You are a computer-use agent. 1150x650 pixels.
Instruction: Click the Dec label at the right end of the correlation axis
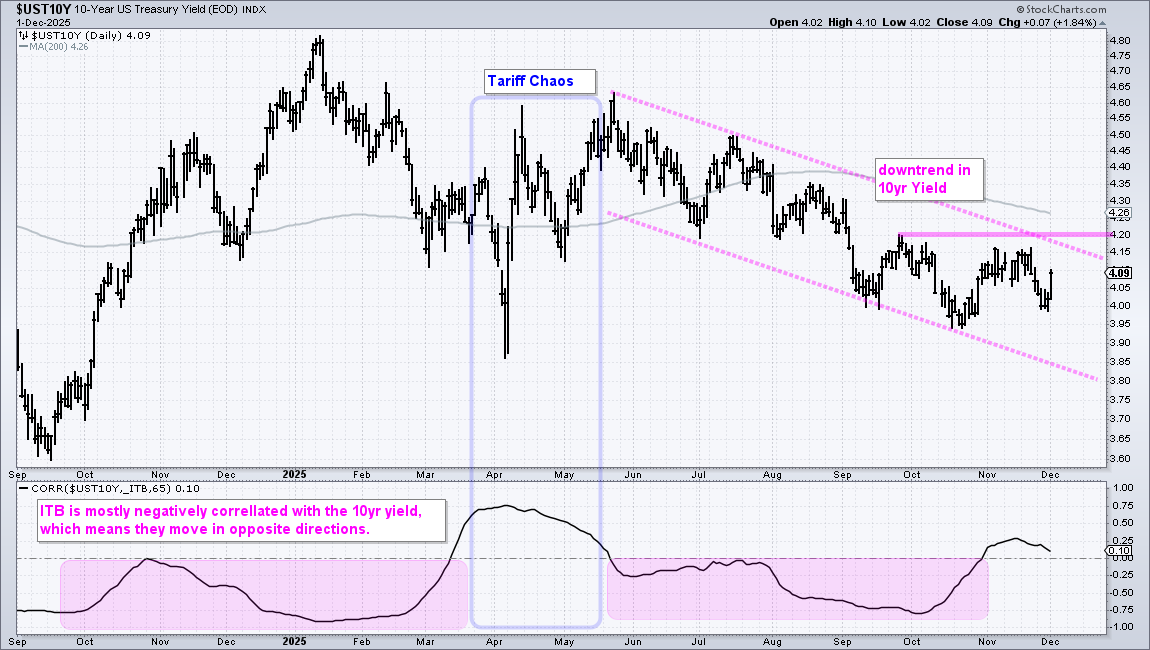(x=1050, y=641)
